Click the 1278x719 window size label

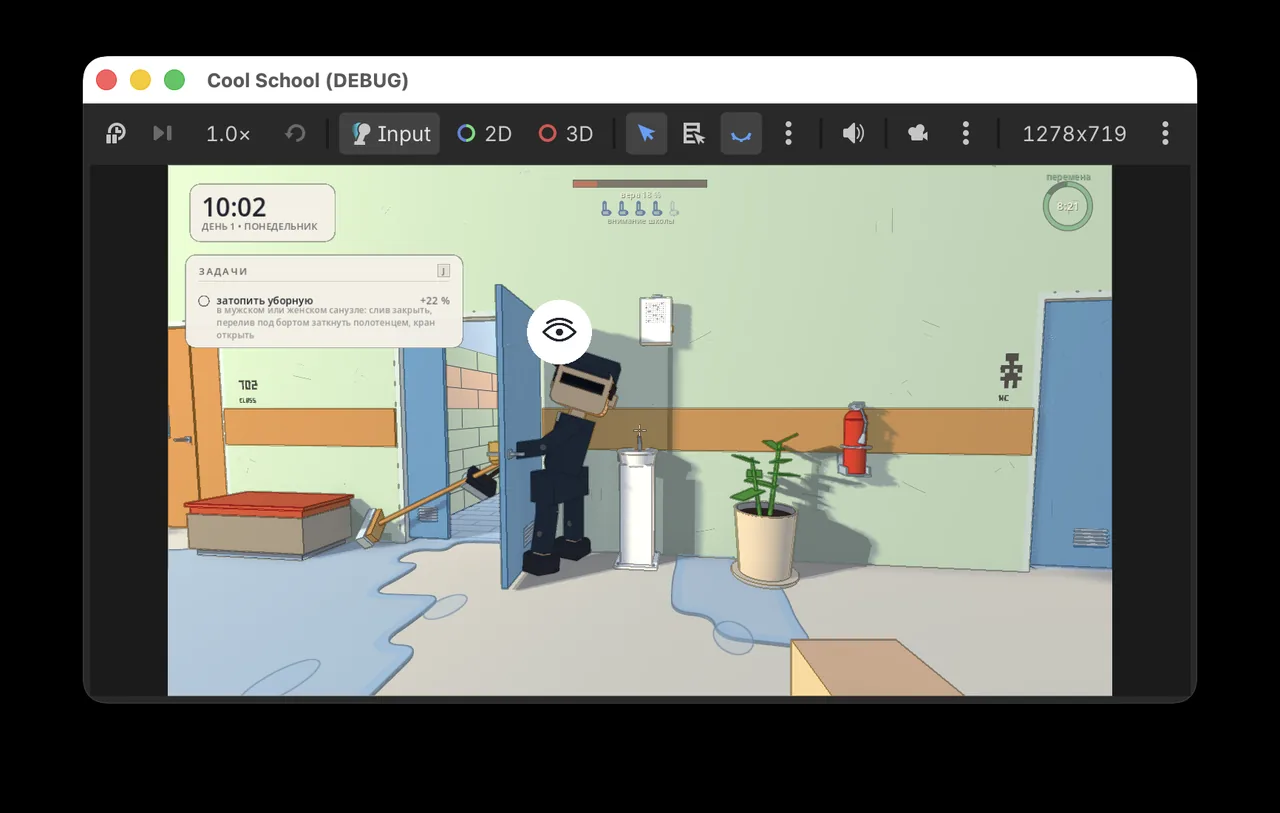[1074, 134]
